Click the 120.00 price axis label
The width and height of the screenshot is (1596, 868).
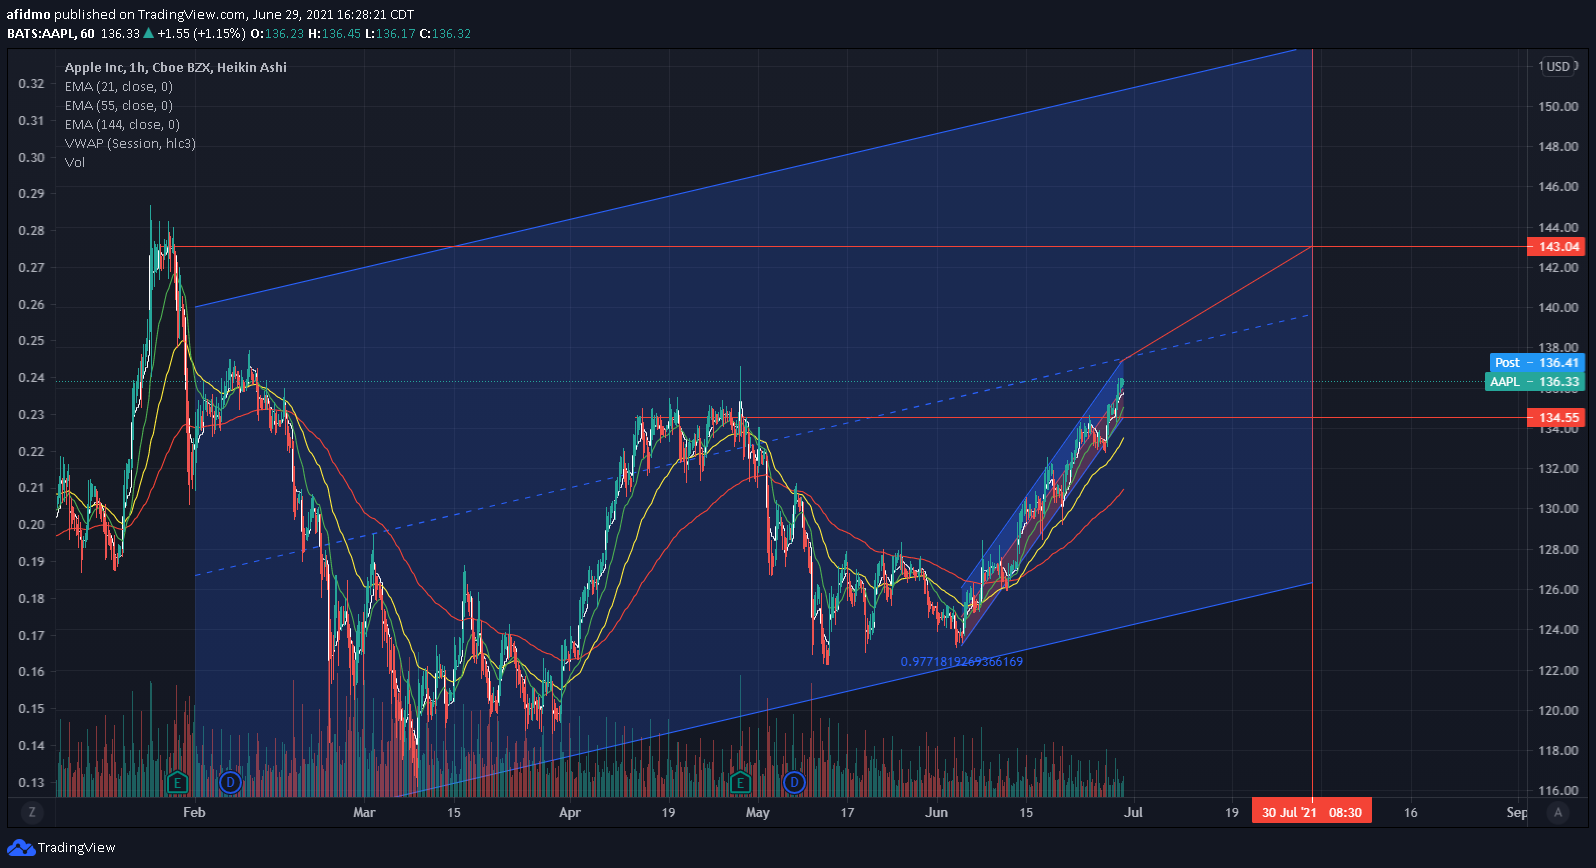click(1559, 710)
